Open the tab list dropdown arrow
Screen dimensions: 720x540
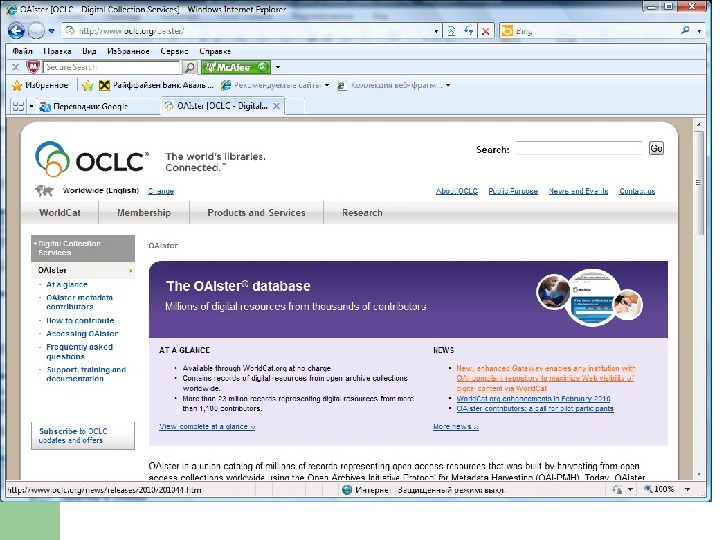pyautogui.click(x=31, y=106)
